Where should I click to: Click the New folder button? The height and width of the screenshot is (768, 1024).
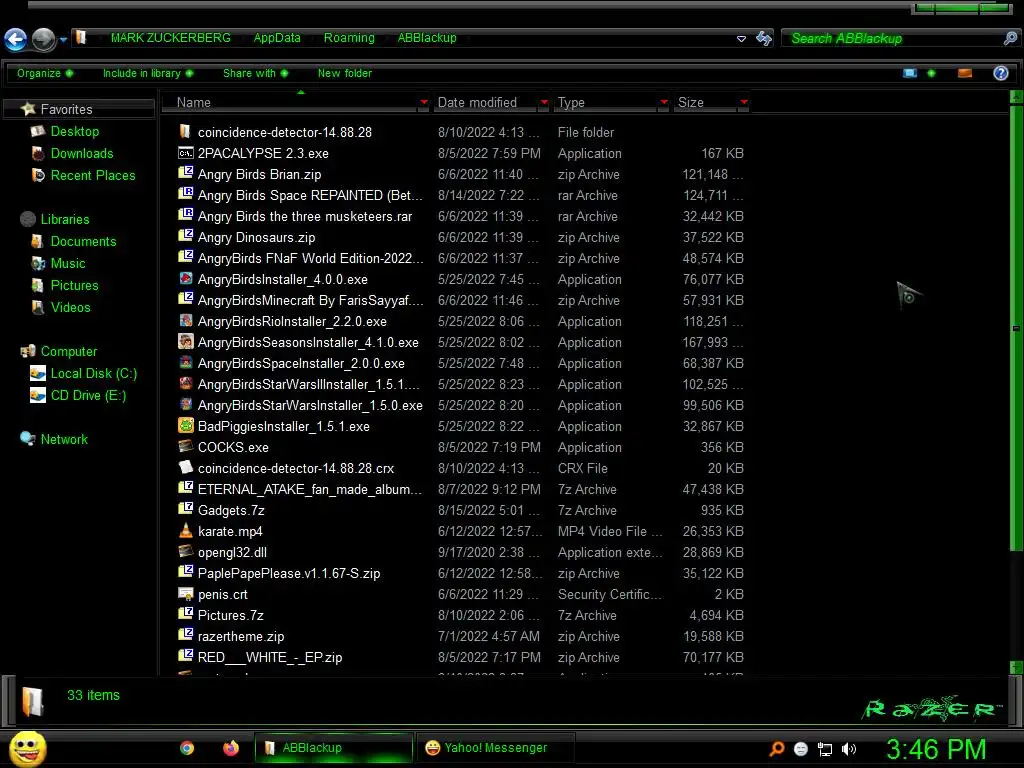[x=345, y=73]
